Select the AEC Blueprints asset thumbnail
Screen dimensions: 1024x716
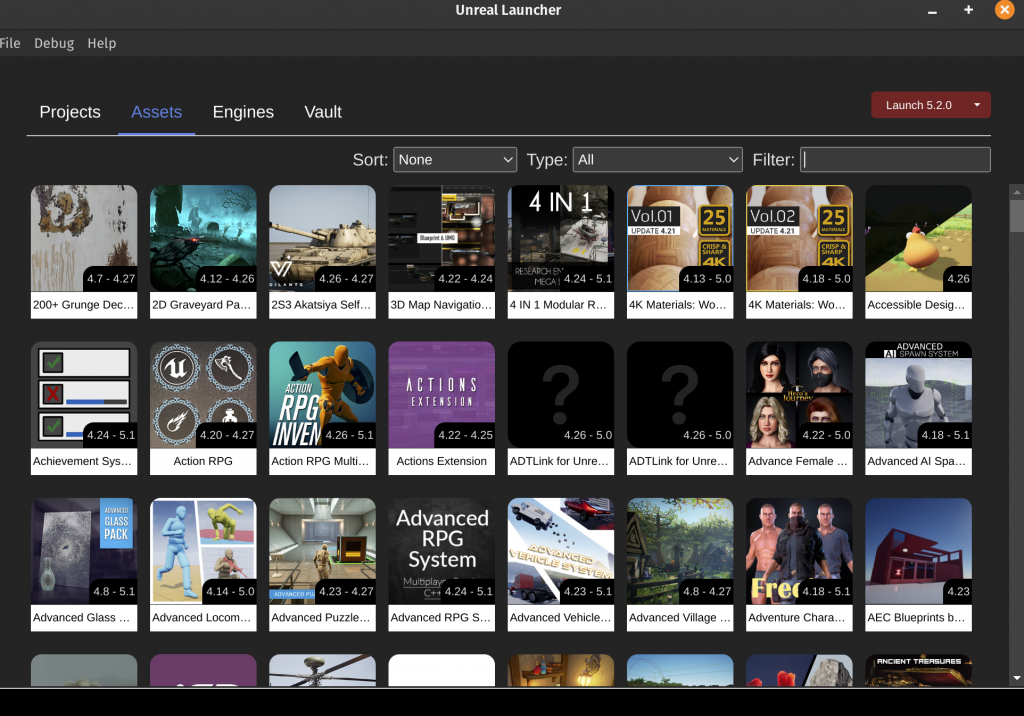[918, 551]
